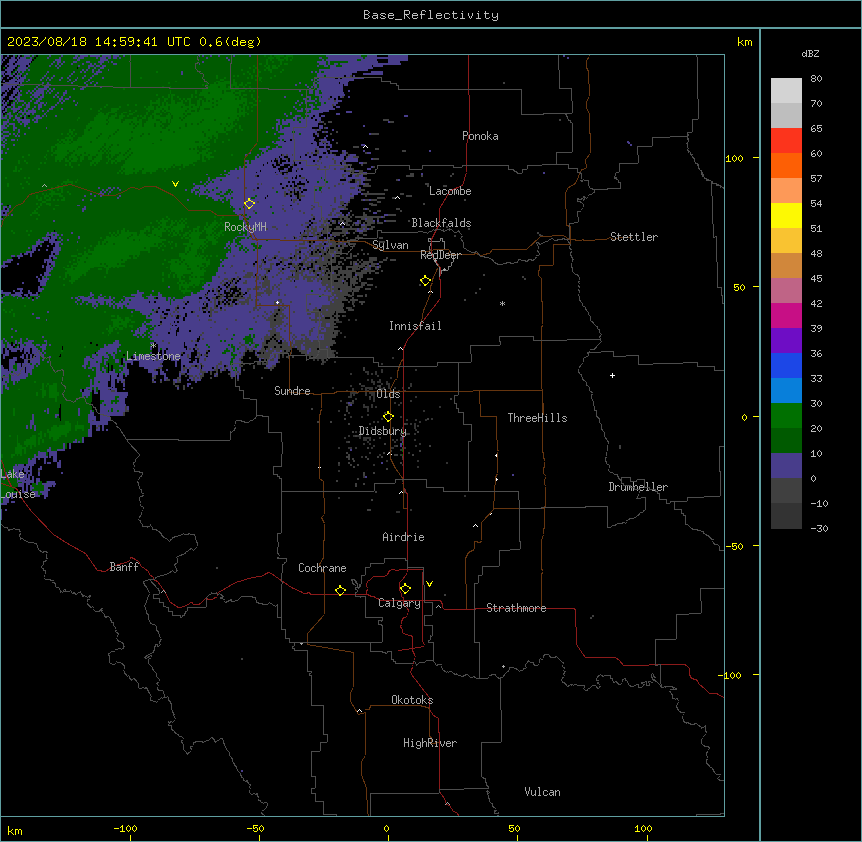This screenshot has width=862, height=842.
Task: Select the slate purple 0-10 dBZ swatch
Action: pos(786,466)
